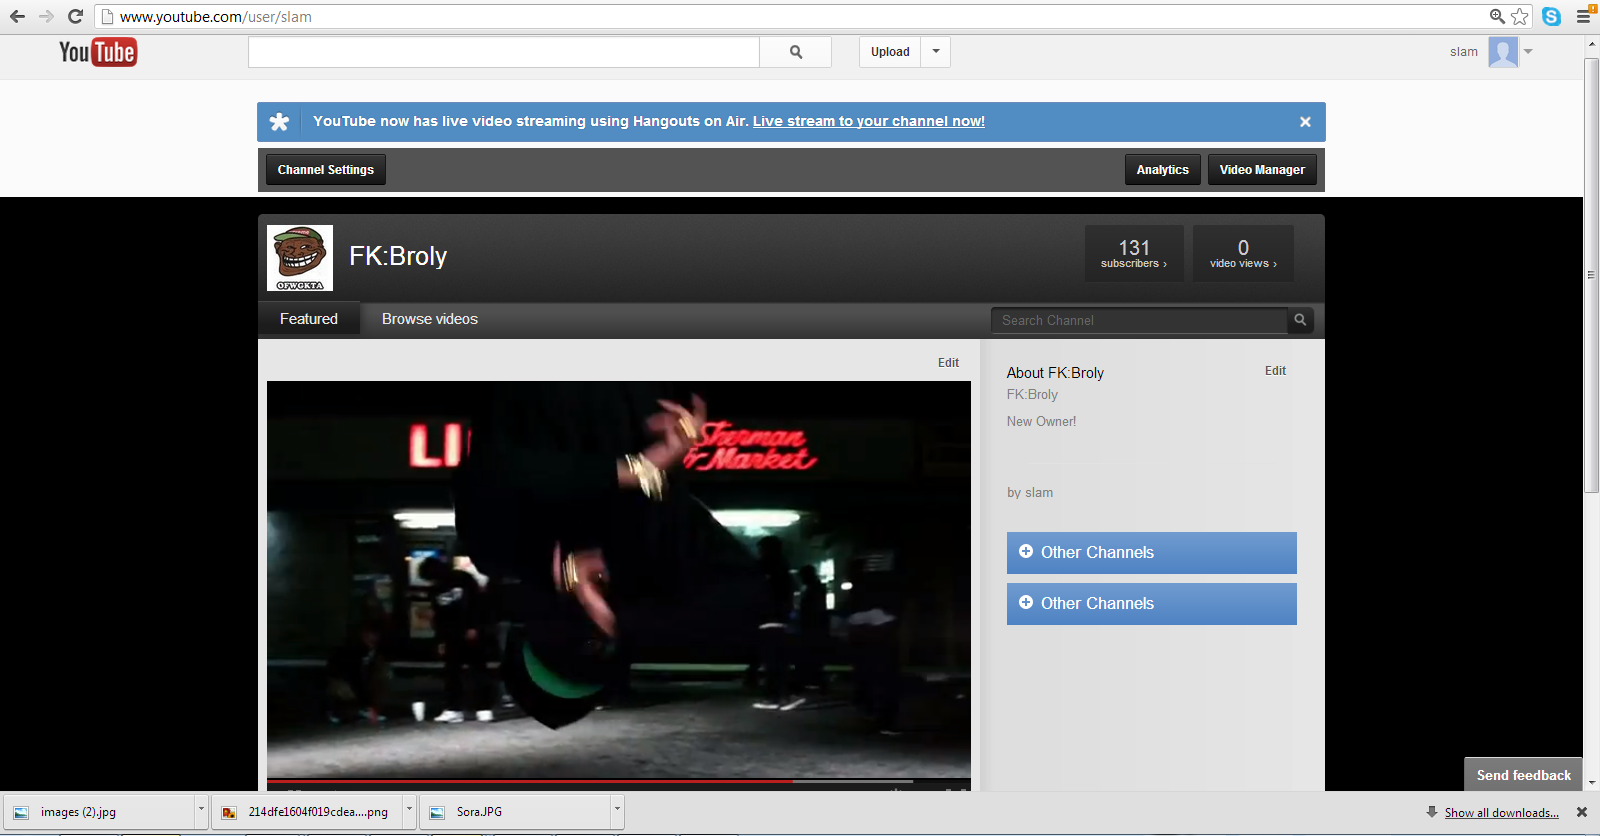Open dropdown arrow for images (2).jpg download

coord(201,812)
